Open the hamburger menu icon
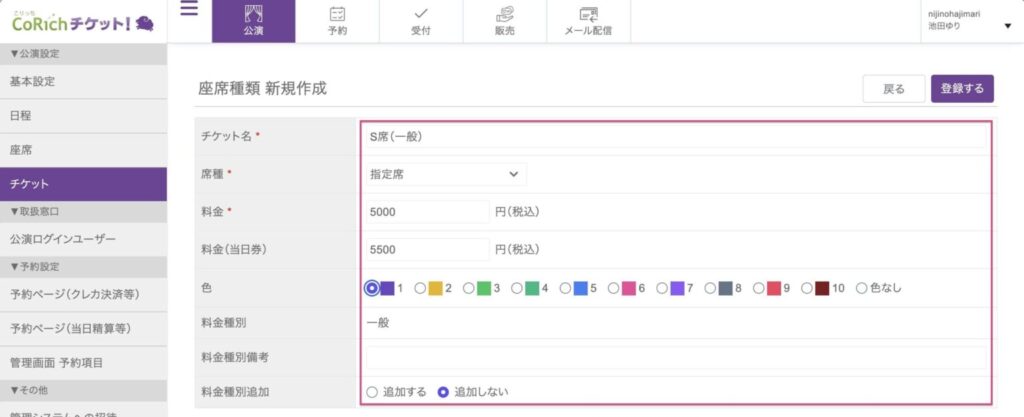 (x=189, y=10)
